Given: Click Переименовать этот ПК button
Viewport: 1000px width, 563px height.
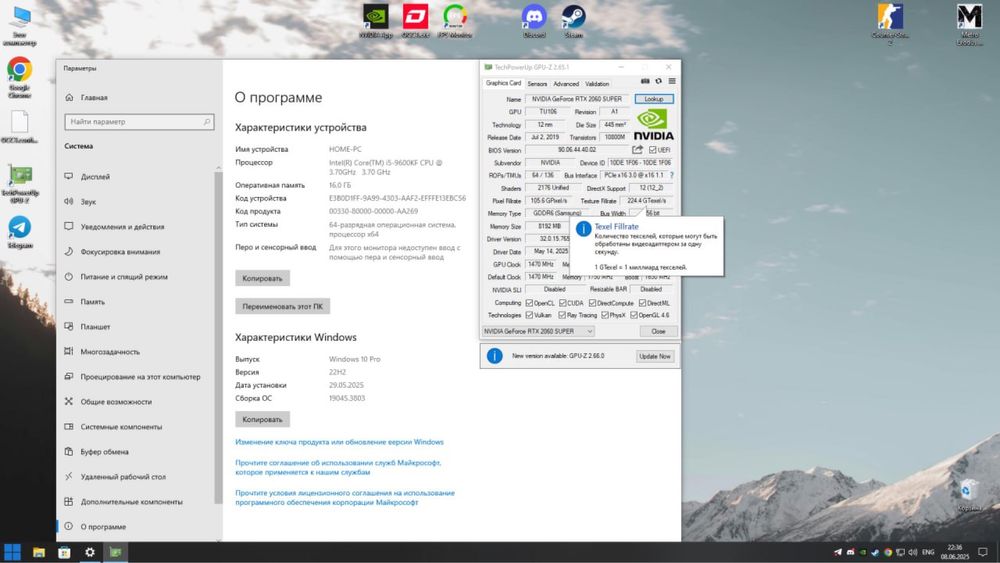Looking at the screenshot, I should (283, 306).
